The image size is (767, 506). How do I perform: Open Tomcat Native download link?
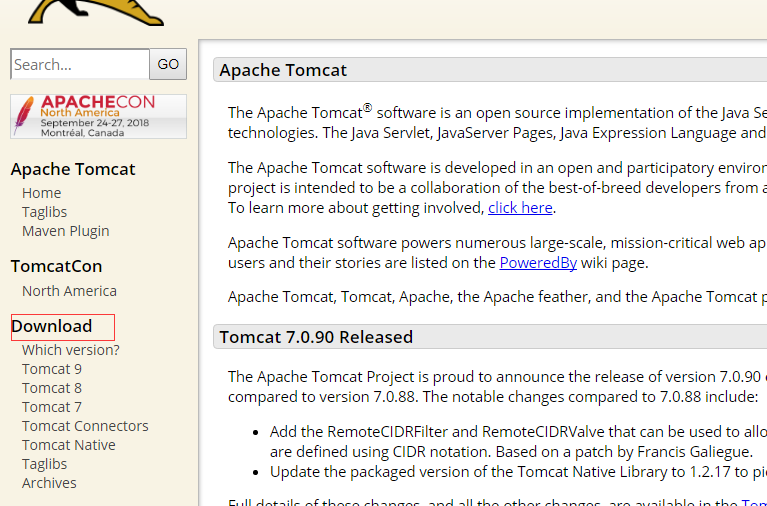69,445
